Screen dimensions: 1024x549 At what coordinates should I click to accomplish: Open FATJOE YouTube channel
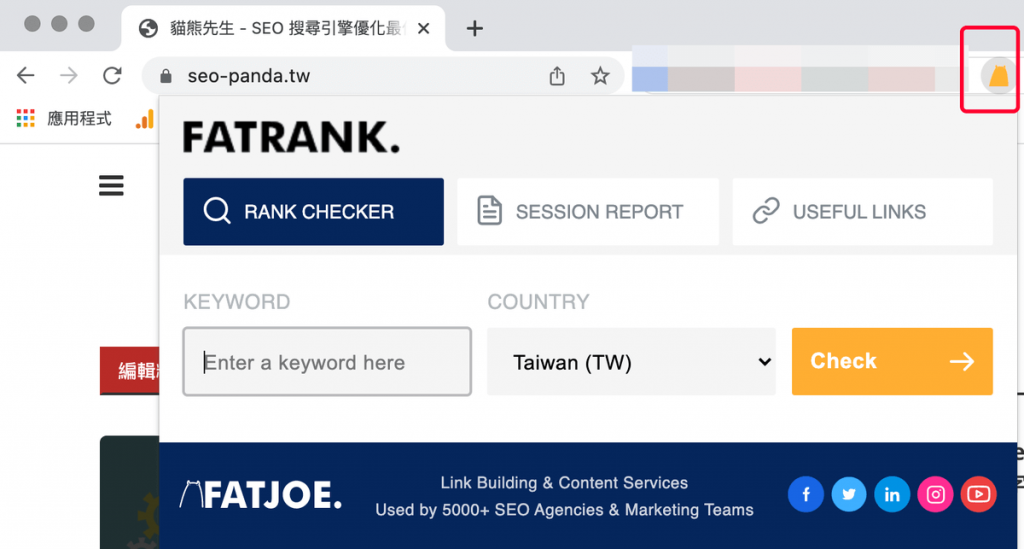[978, 494]
